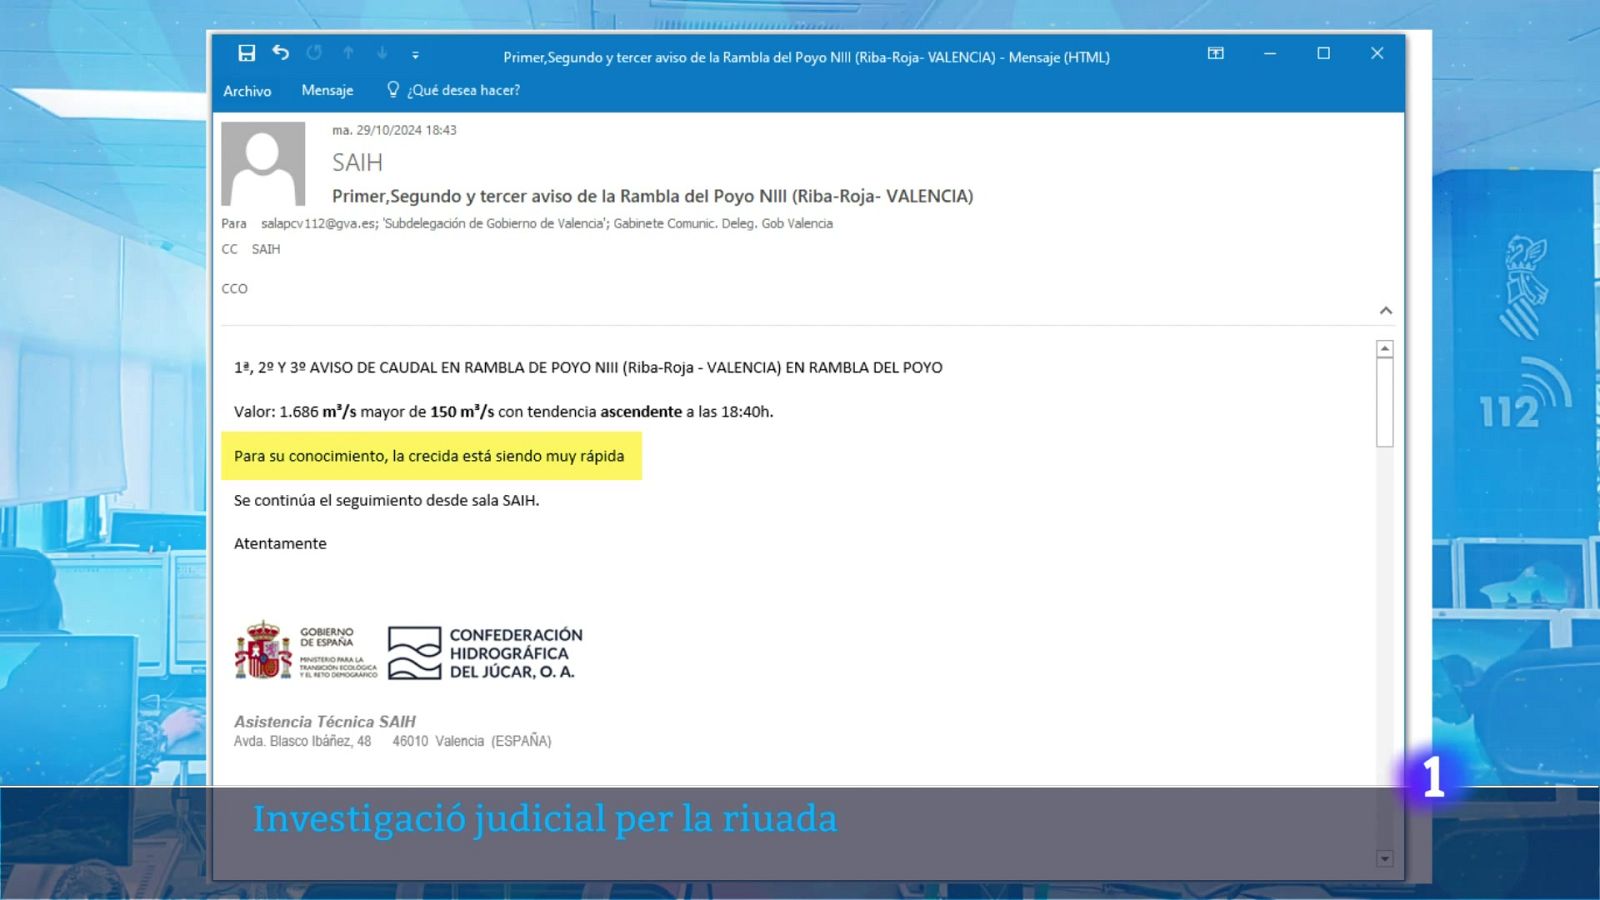Click the lightbulb Tell Me icon

coord(392,90)
